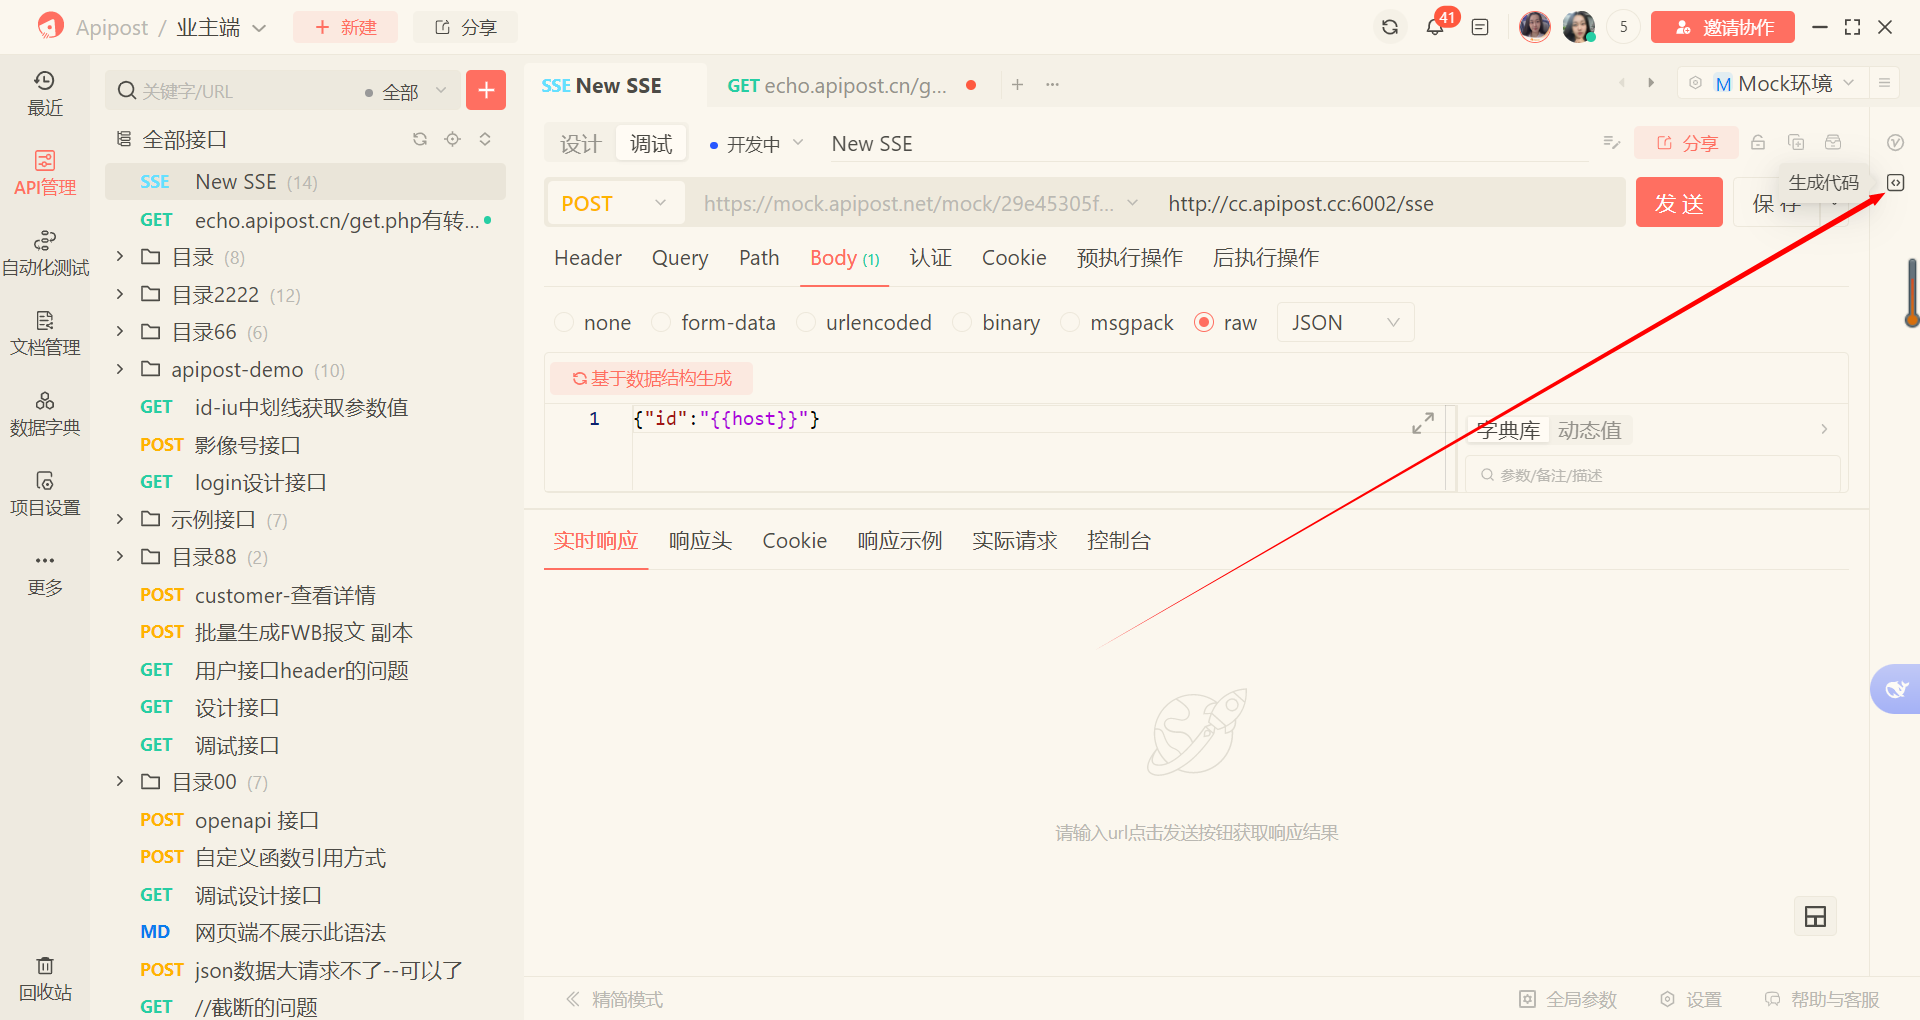Click the user count 5 avatar badge
Image resolution: width=1920 pixels, height=1020 pixels.
click(1623, 27)
